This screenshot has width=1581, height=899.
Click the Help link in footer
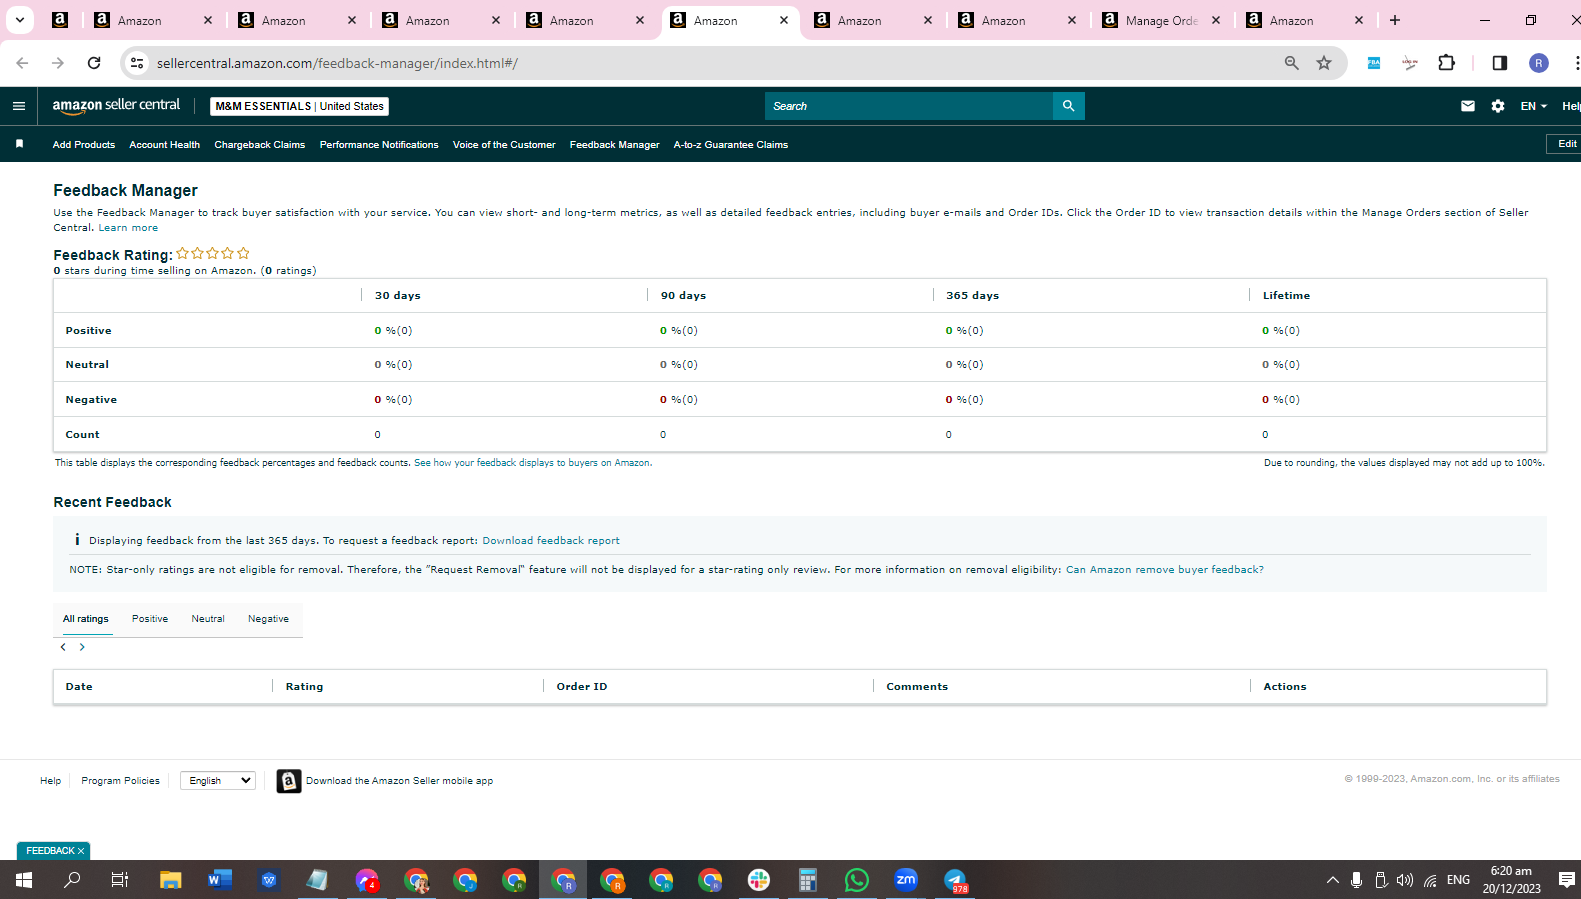point(51,781)
